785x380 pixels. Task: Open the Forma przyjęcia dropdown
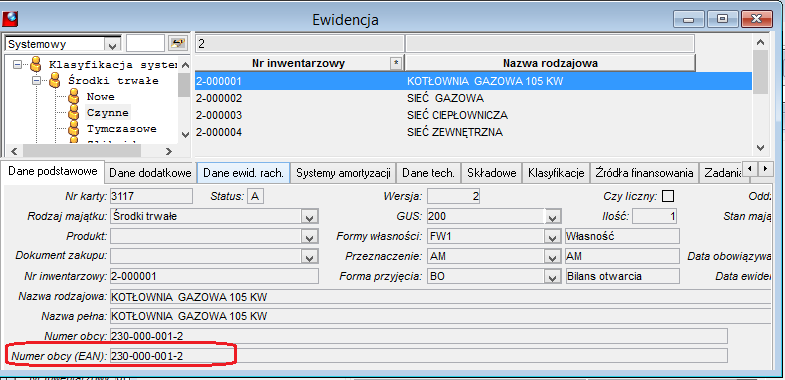[552, 276]
